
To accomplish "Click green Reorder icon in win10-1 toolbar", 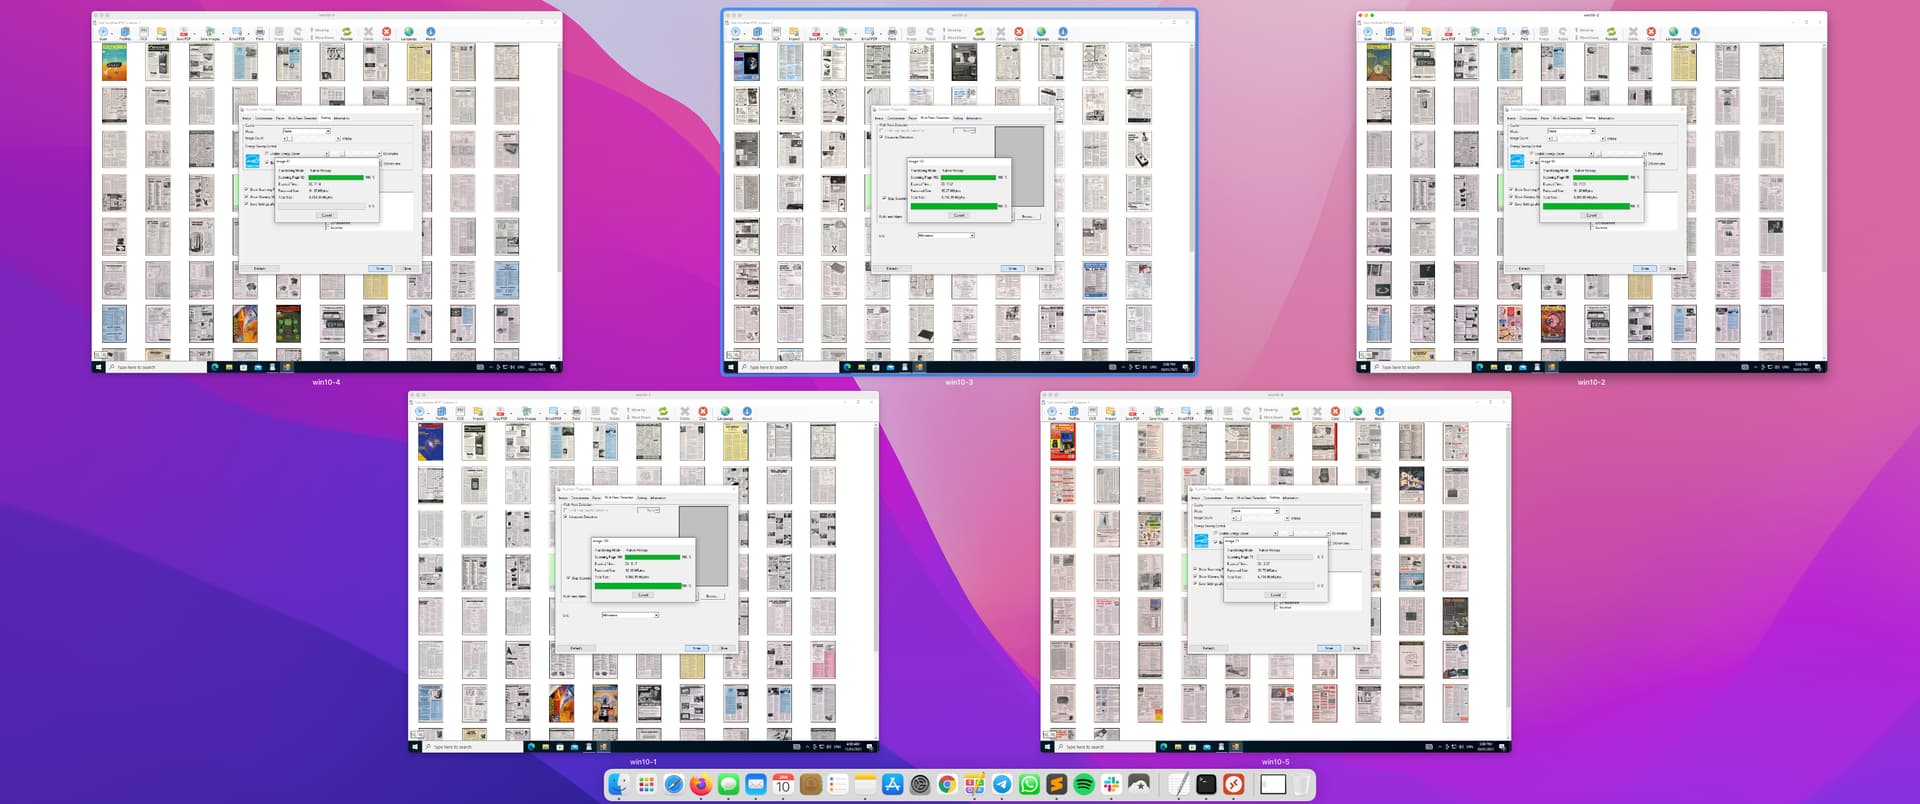I will point(662,411).
